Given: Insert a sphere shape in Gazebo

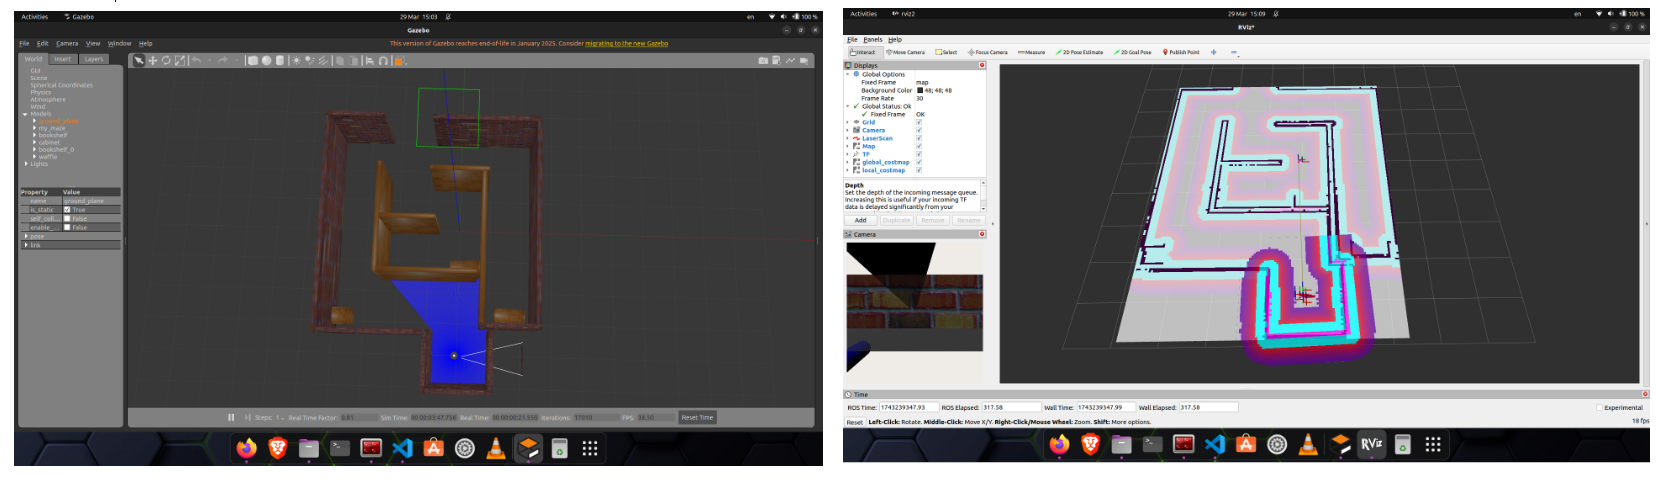Looking at the screenshot, I should click(266, 61).
